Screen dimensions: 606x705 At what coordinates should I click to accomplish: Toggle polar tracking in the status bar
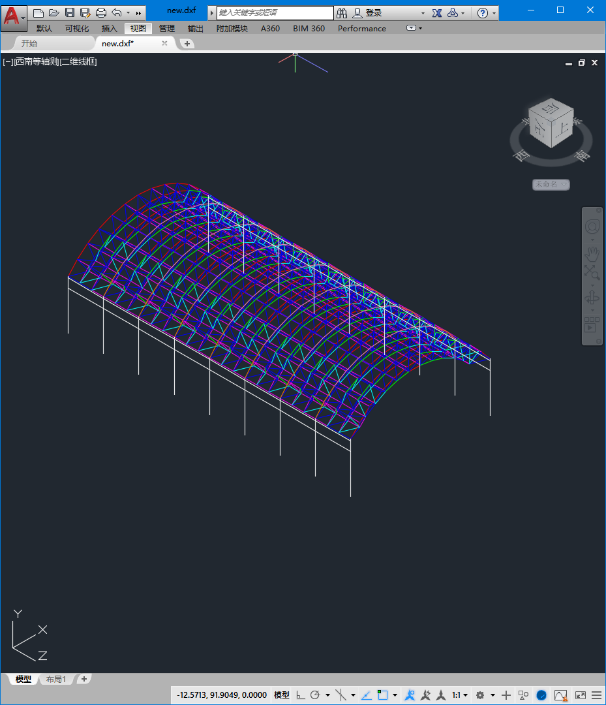pyautogui.click(x=314, y=695)
